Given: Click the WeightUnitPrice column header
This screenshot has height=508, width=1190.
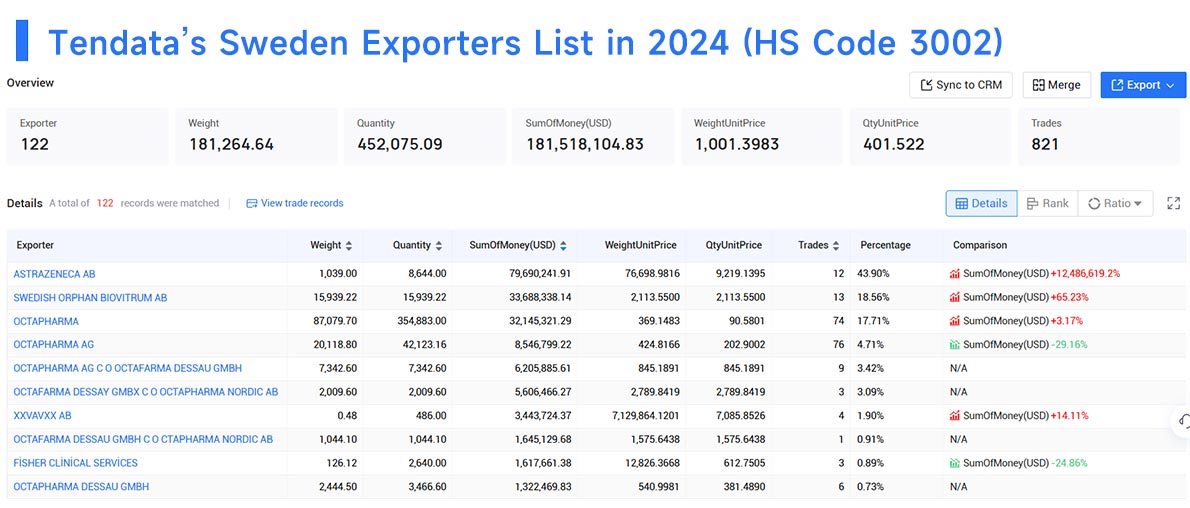Looking at the screenshot, I should click(641, 245).
